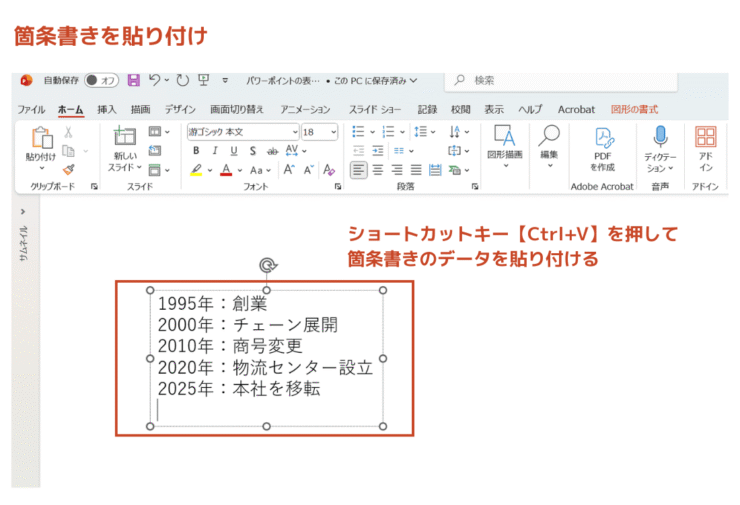Open Font dialog launcher in フォント group
This screenshot has height=505, width=740.
point(338,186)
